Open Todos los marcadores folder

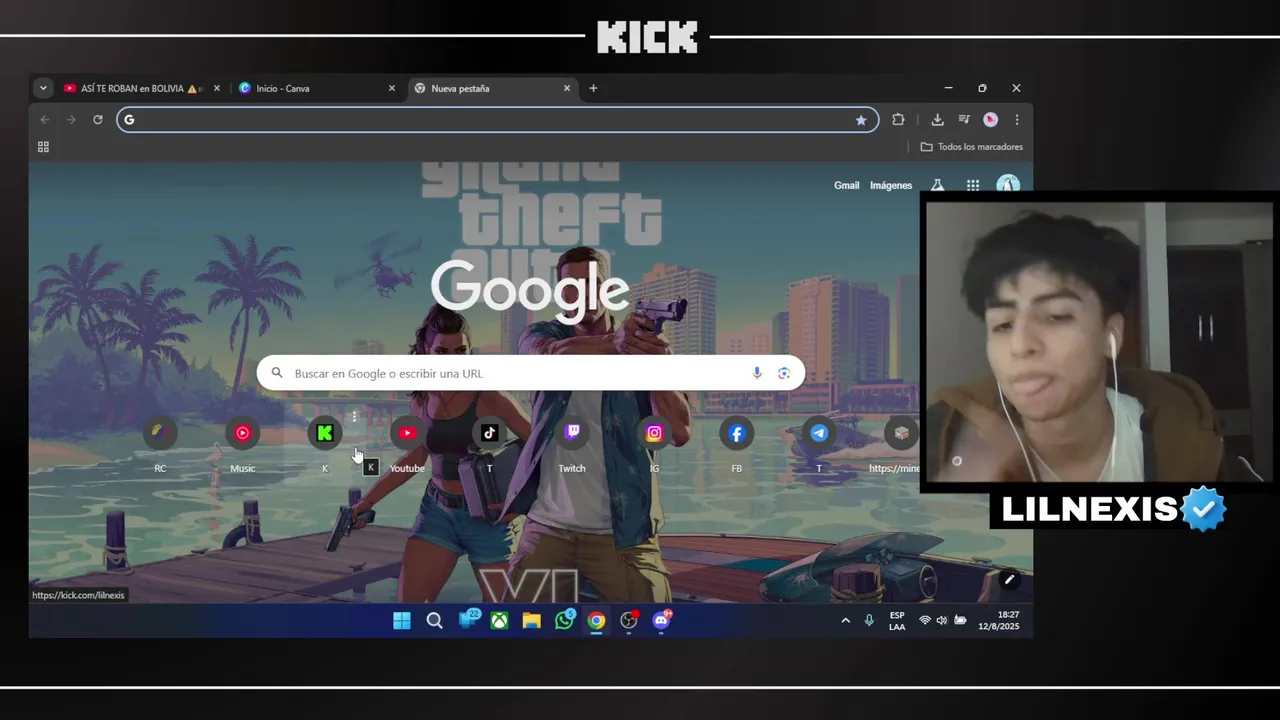971,147
